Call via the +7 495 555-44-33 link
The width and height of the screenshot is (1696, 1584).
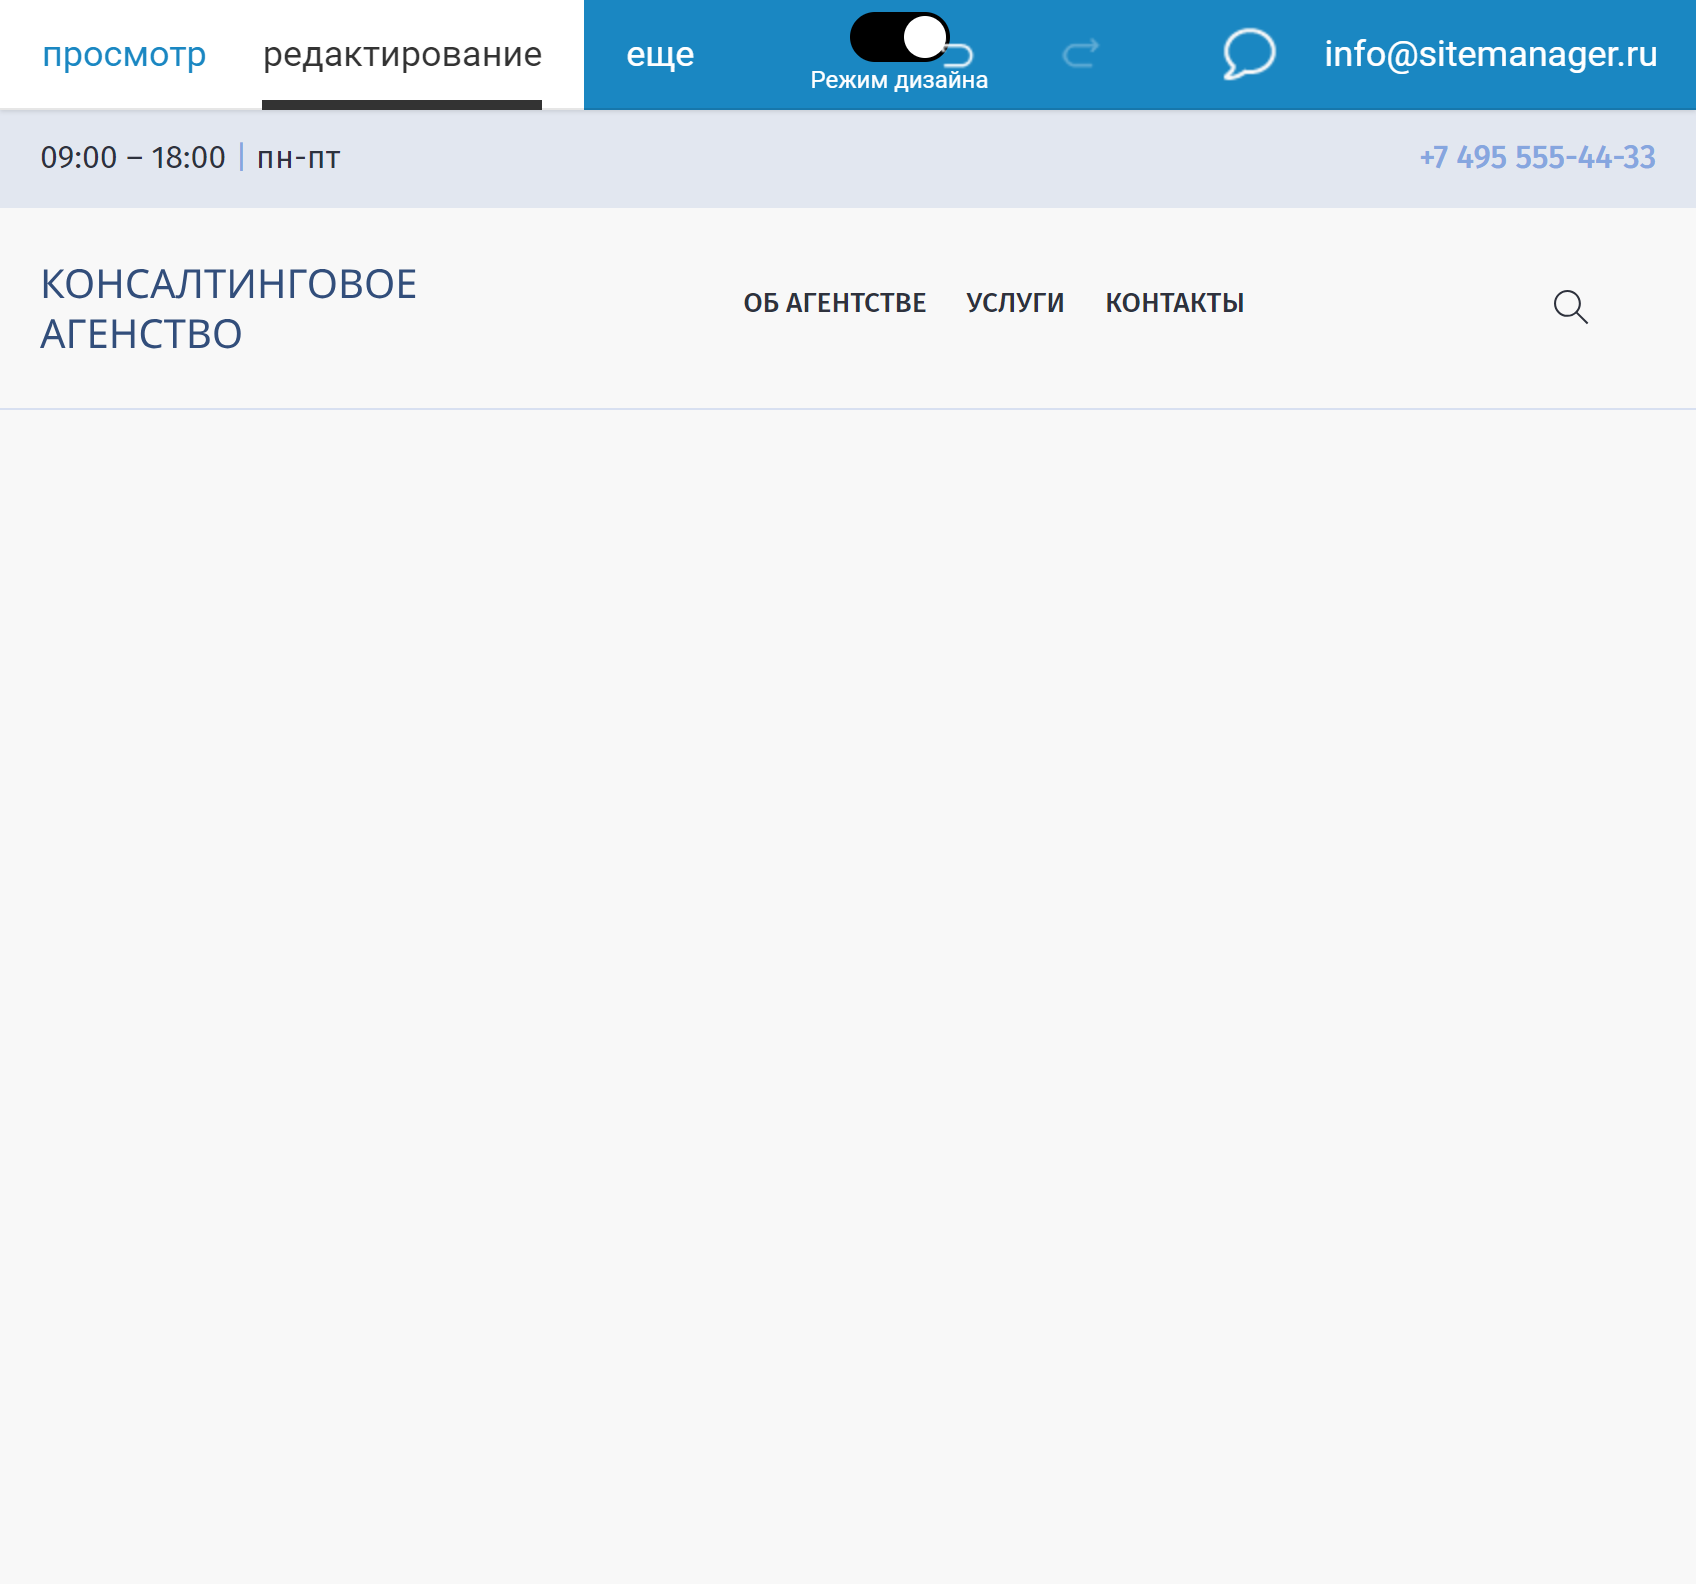[1537, 157]
